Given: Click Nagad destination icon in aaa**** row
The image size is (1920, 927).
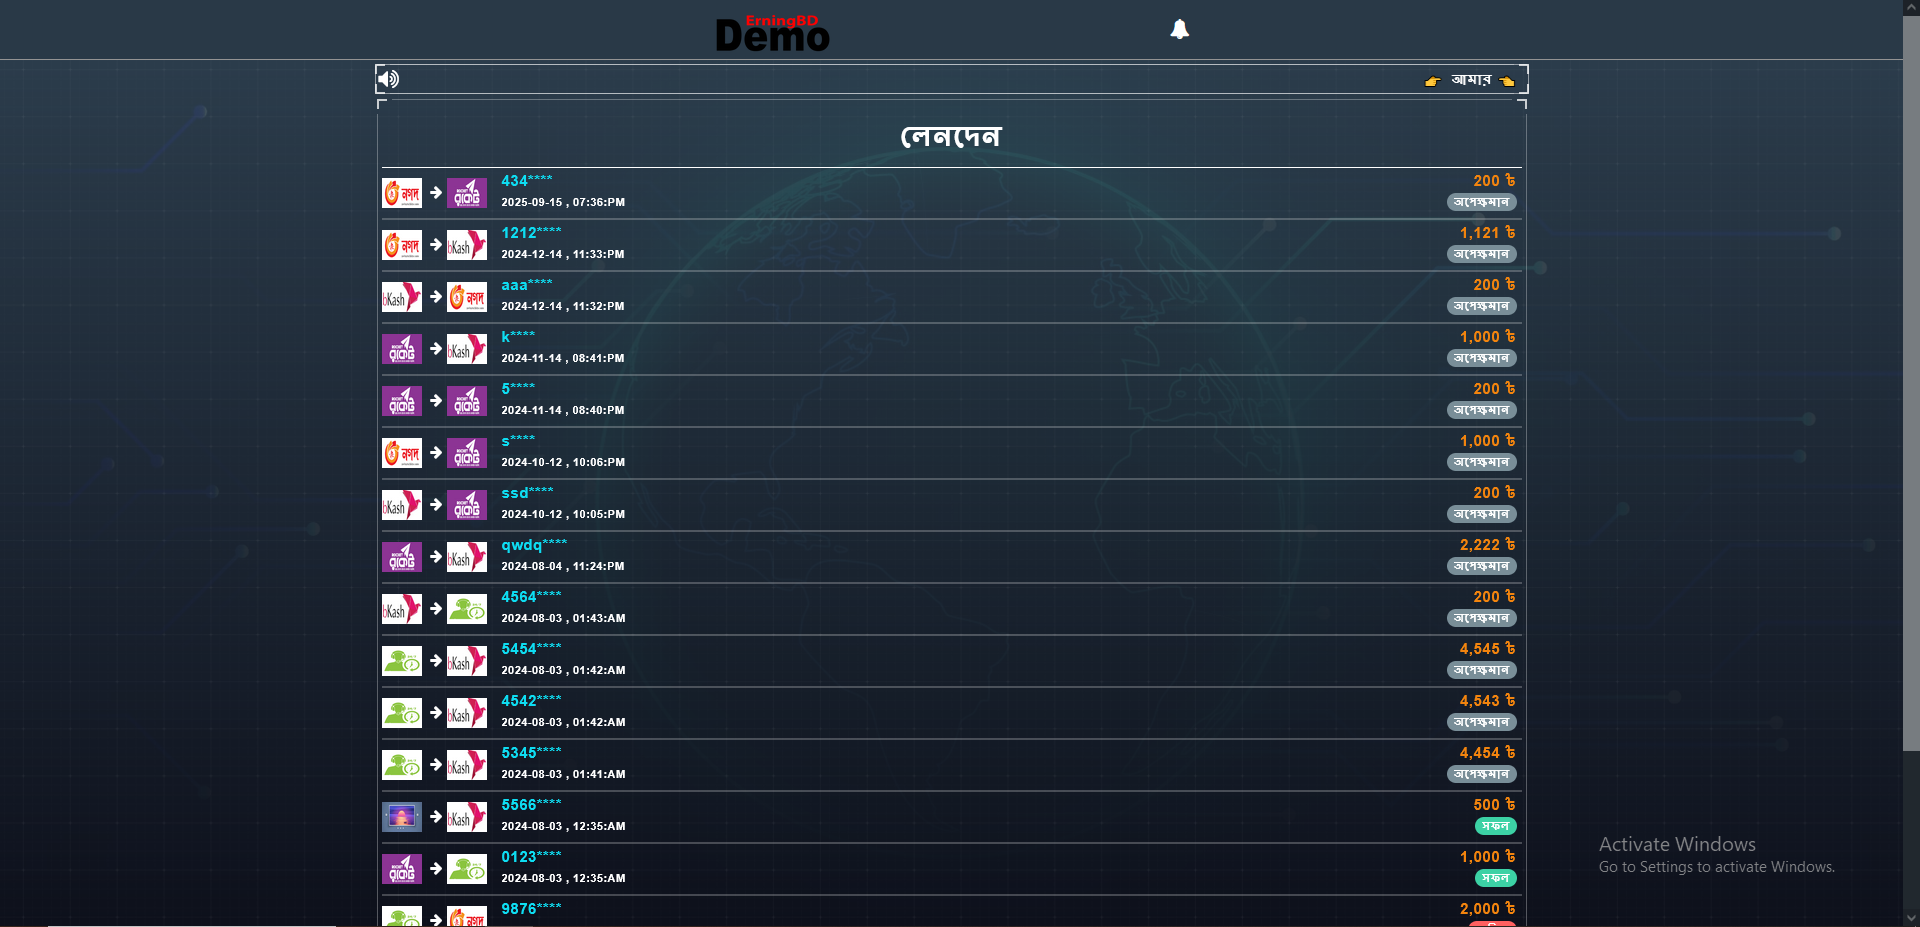Looking at the screenshot, I should 466,297.
